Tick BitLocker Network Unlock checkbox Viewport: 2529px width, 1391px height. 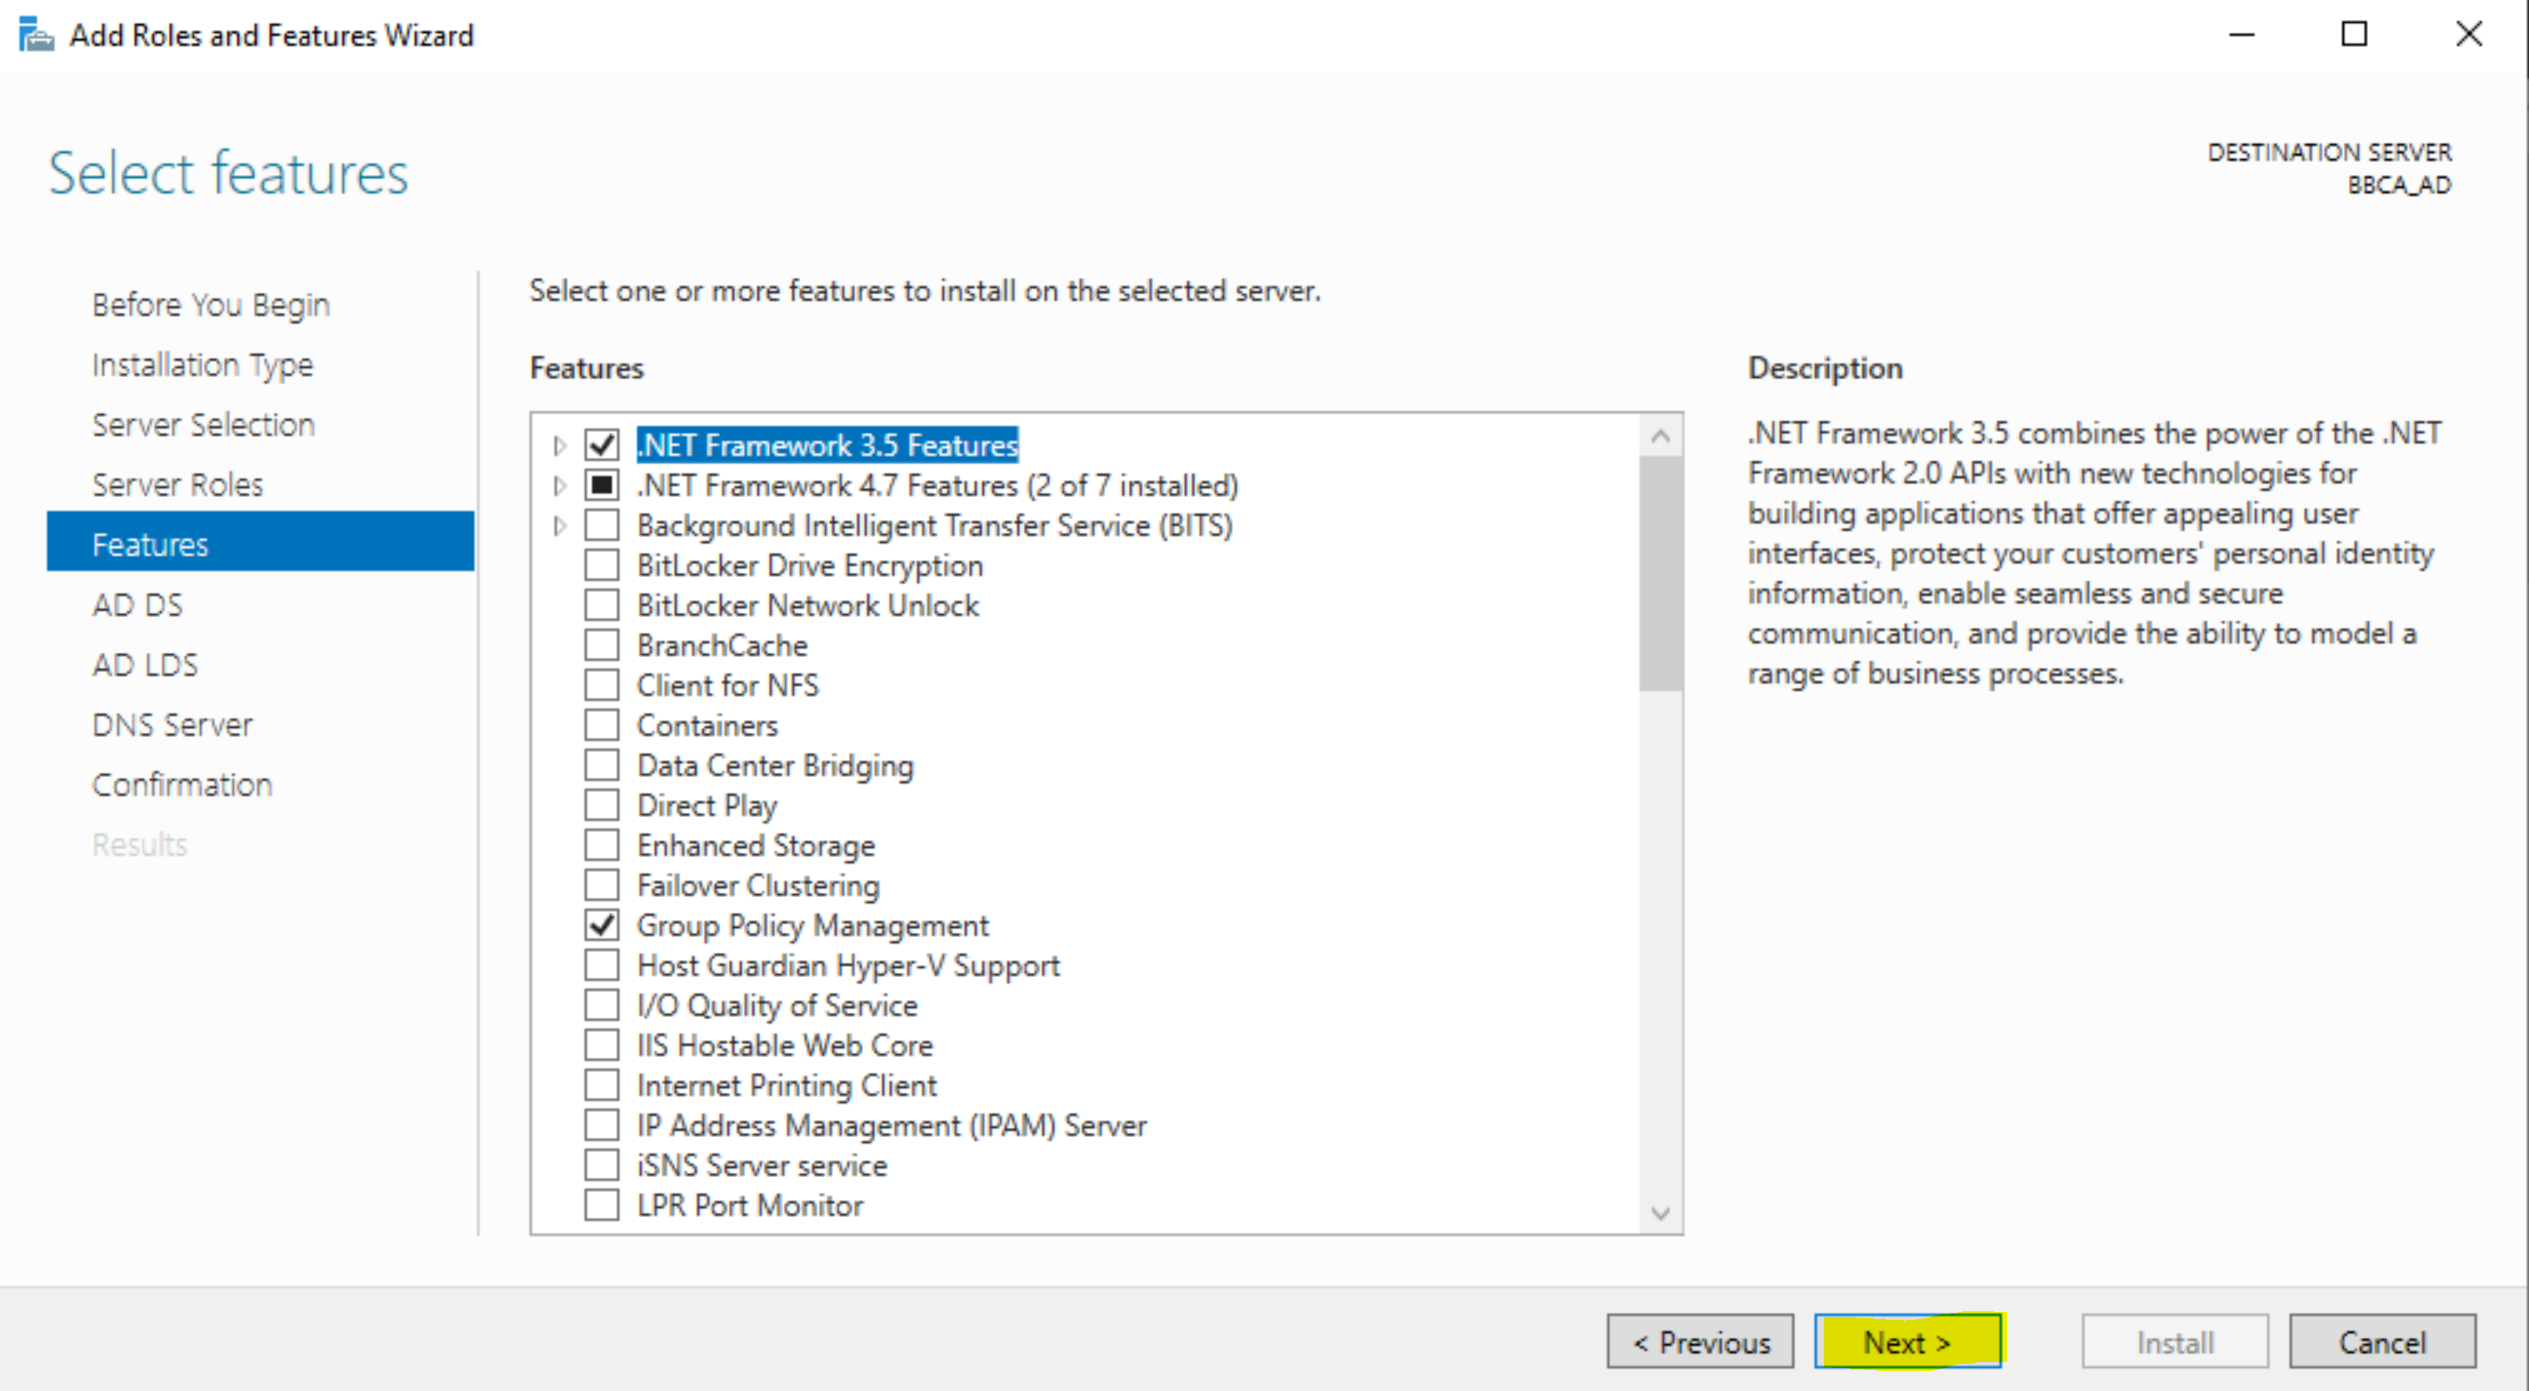tap(602, 605)
